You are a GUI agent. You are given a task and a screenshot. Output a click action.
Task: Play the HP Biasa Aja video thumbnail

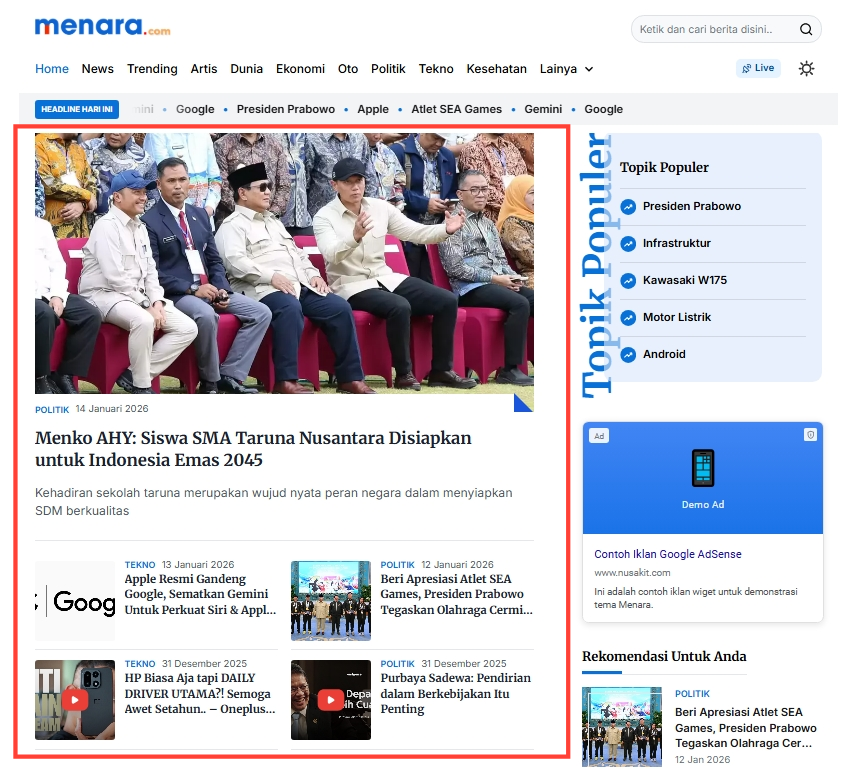(x=75, y=700)
